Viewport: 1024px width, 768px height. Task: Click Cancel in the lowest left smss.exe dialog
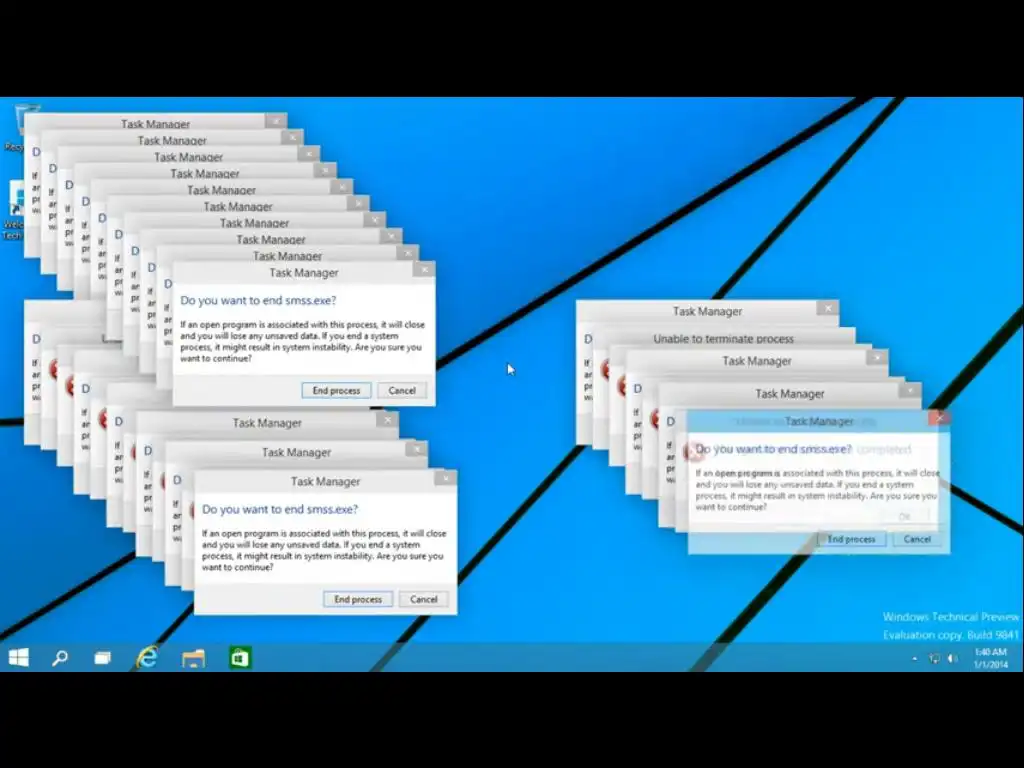pyautogui.click(x=423, y=599)
